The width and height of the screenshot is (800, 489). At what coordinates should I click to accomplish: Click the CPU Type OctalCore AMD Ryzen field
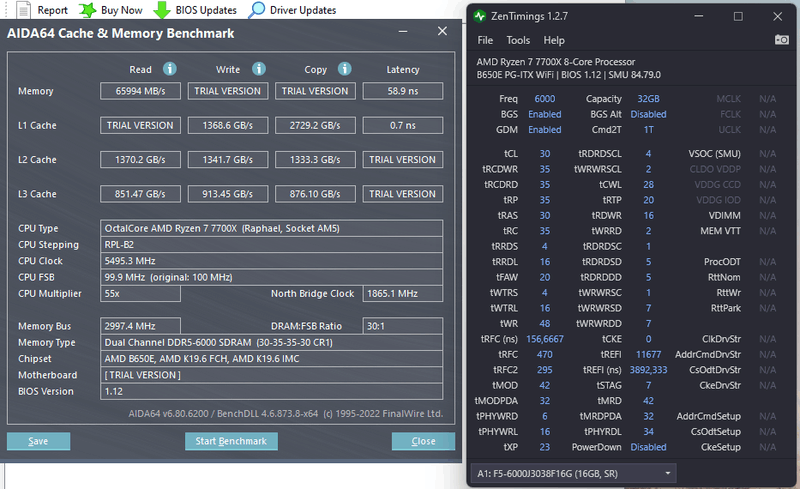(x=271, y=228)
